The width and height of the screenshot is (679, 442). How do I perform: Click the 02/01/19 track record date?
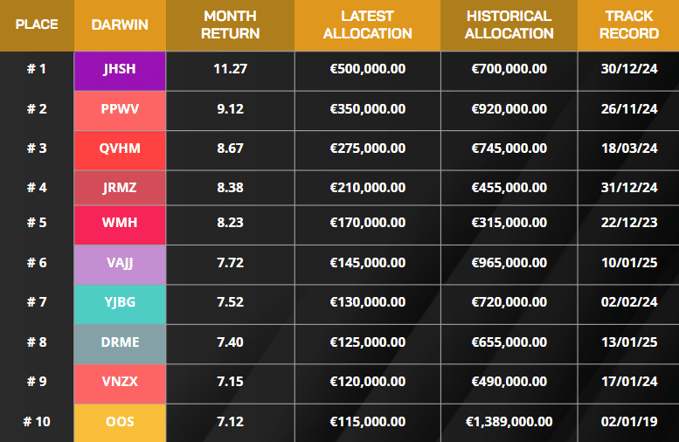[x=630, y=421]
